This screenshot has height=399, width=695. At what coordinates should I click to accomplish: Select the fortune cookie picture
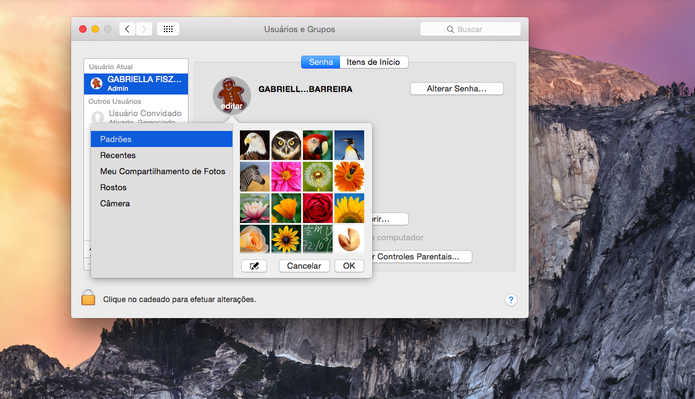coord(349,239)
